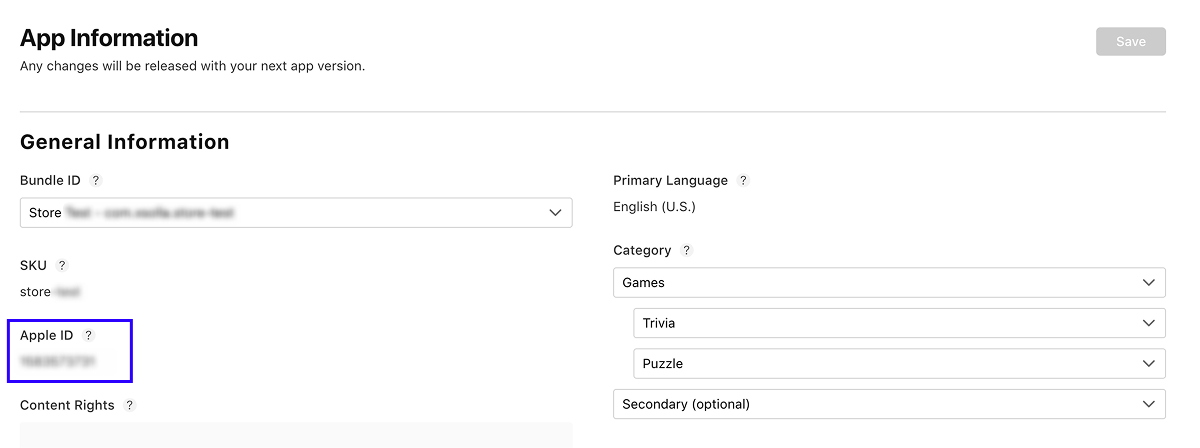The width and height of the screenshot is (1200, 448).
Task: Click the question mark next to Category
Action: (x=686, y=251)
